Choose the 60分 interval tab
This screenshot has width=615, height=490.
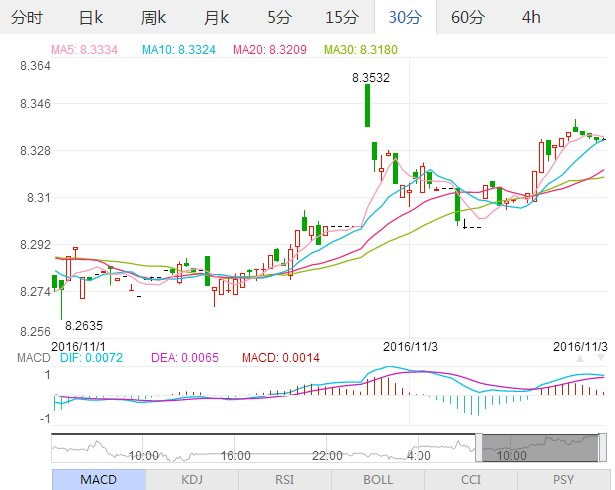tap(468, 17)
